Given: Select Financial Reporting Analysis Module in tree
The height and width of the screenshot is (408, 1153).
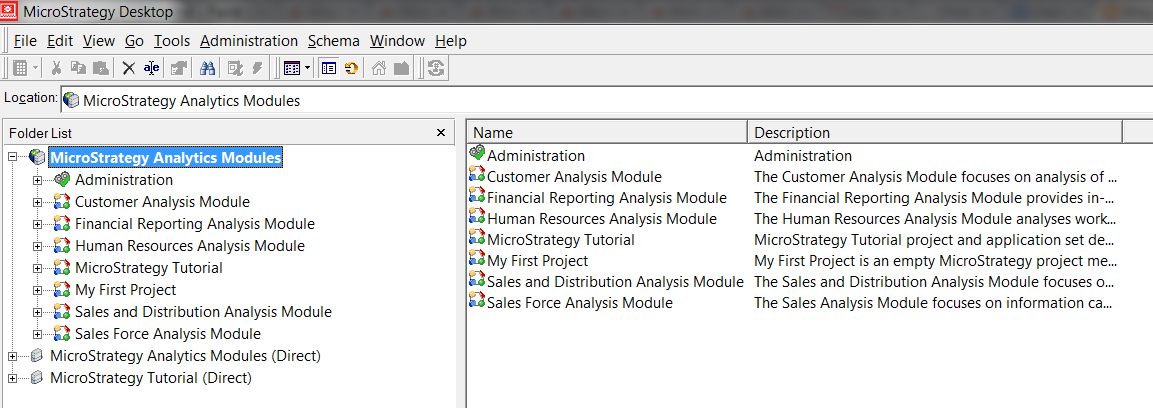Looking at the screenshot, I should coord(195,224).
